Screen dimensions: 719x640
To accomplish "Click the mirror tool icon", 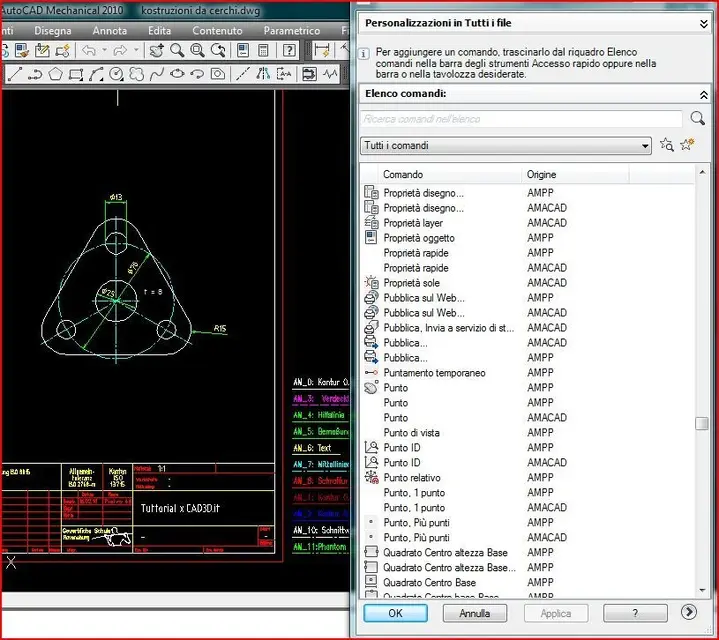I will click(263, 74).
